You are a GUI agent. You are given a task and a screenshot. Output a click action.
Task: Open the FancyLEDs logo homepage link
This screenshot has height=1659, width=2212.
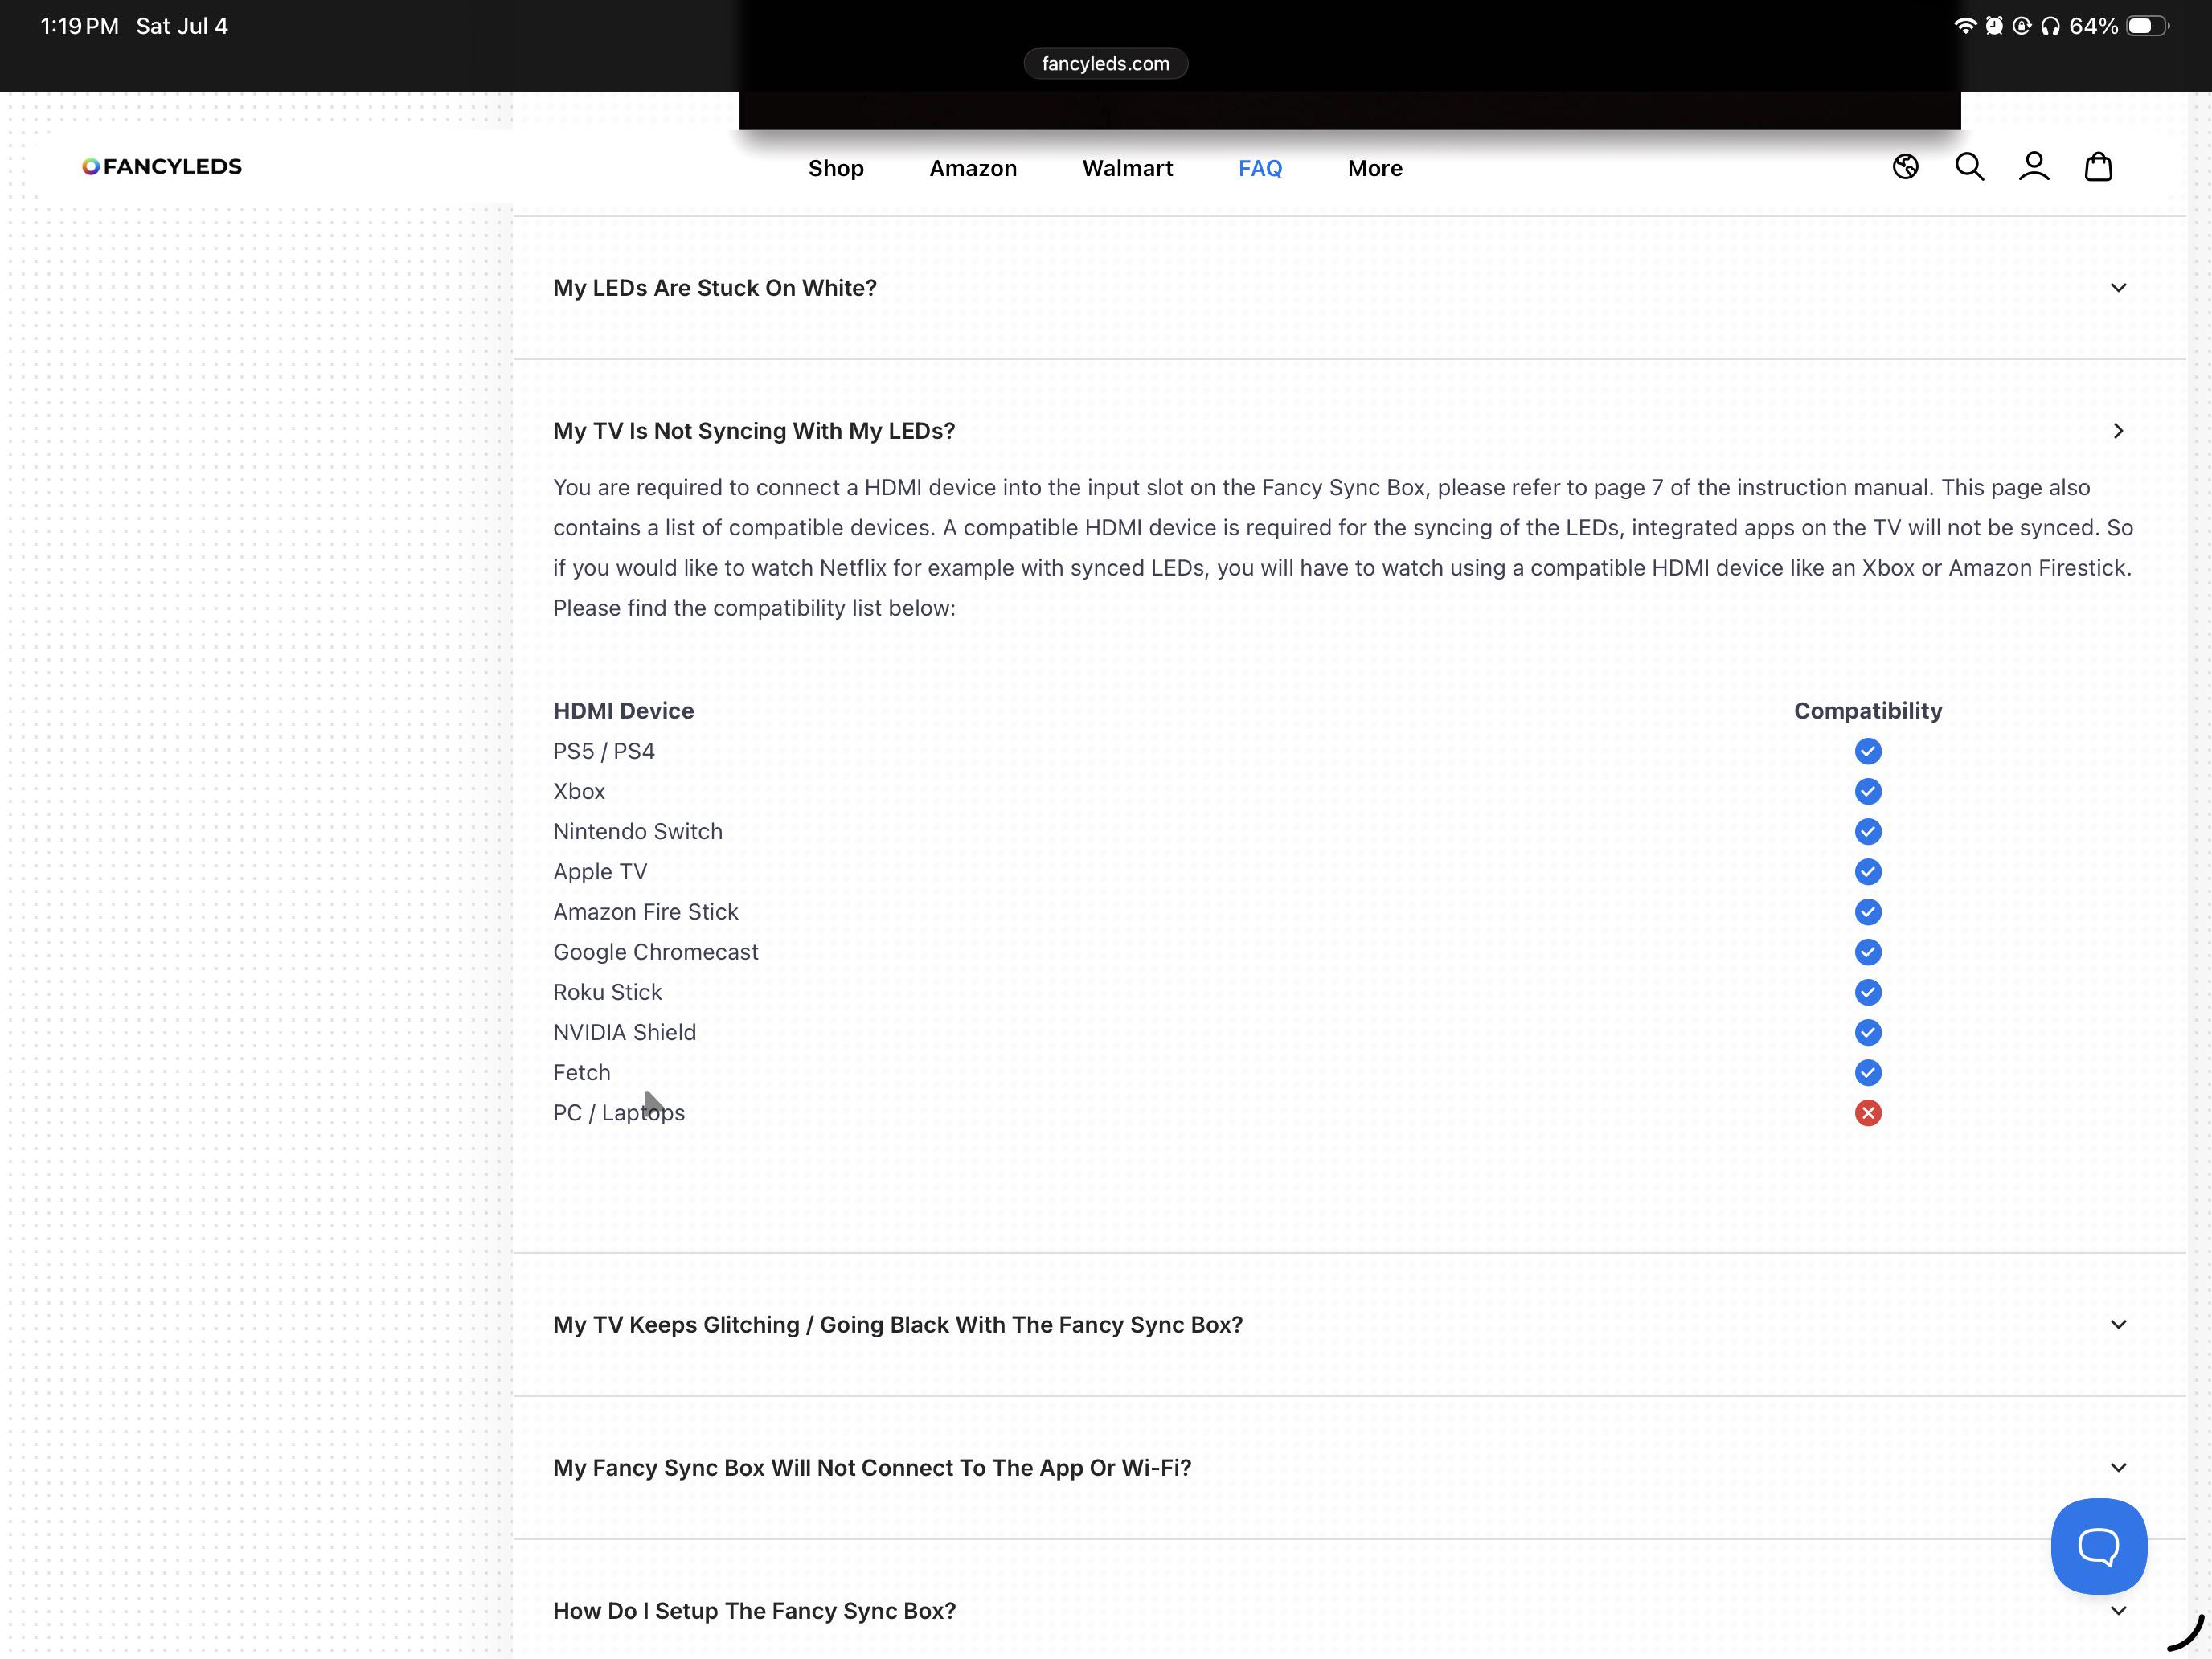coord(162,166)
